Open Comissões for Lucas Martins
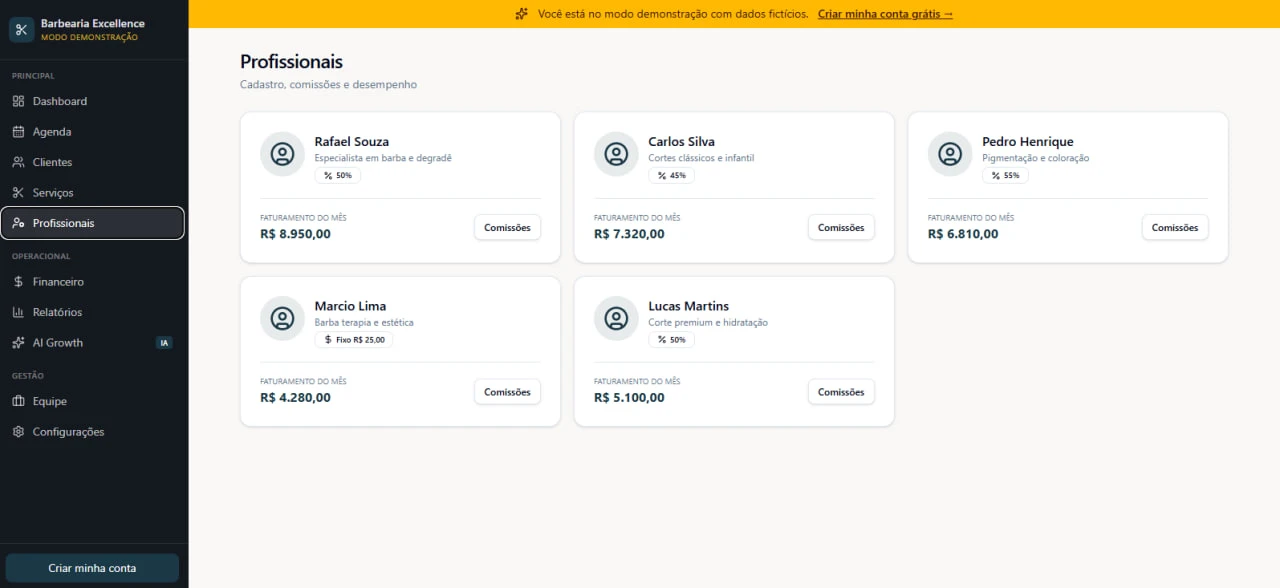 [x=841, y=392]
